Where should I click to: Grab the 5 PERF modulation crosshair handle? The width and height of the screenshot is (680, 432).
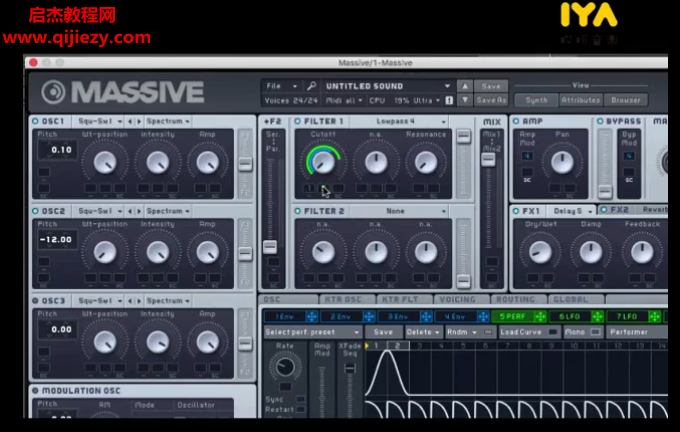point(540,317)
